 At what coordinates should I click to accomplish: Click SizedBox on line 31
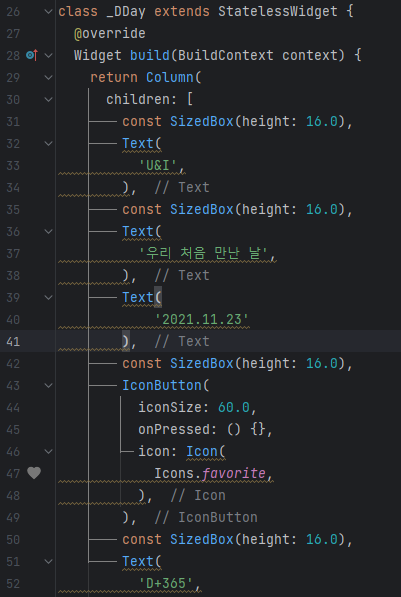(x=202, y=121)
